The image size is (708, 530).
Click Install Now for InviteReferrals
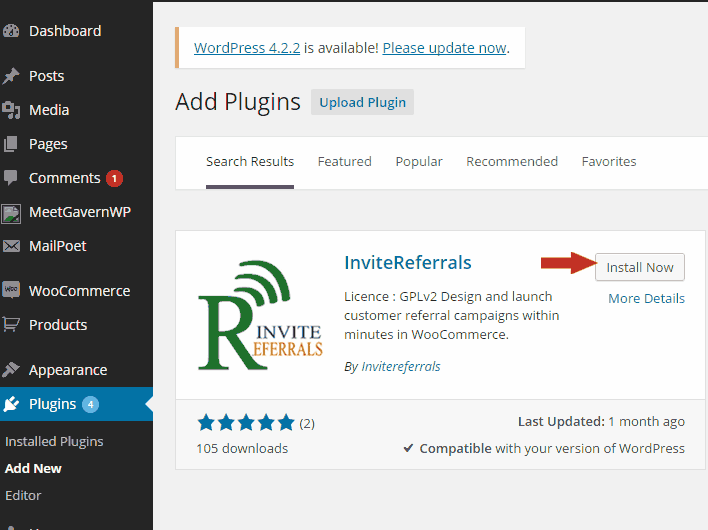640,267
